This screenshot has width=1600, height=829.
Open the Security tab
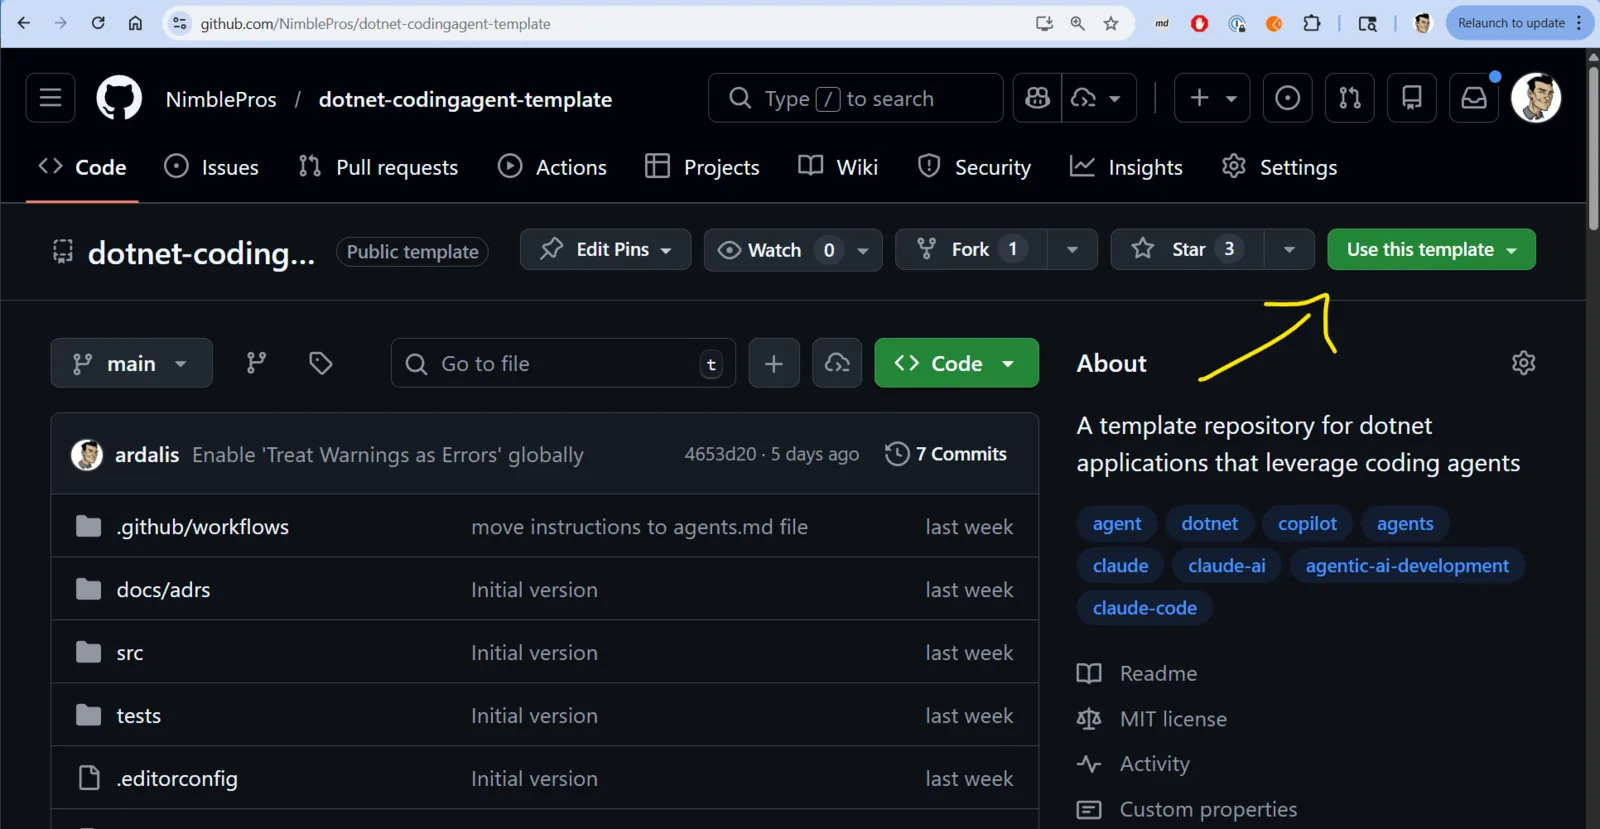point(974,167)
